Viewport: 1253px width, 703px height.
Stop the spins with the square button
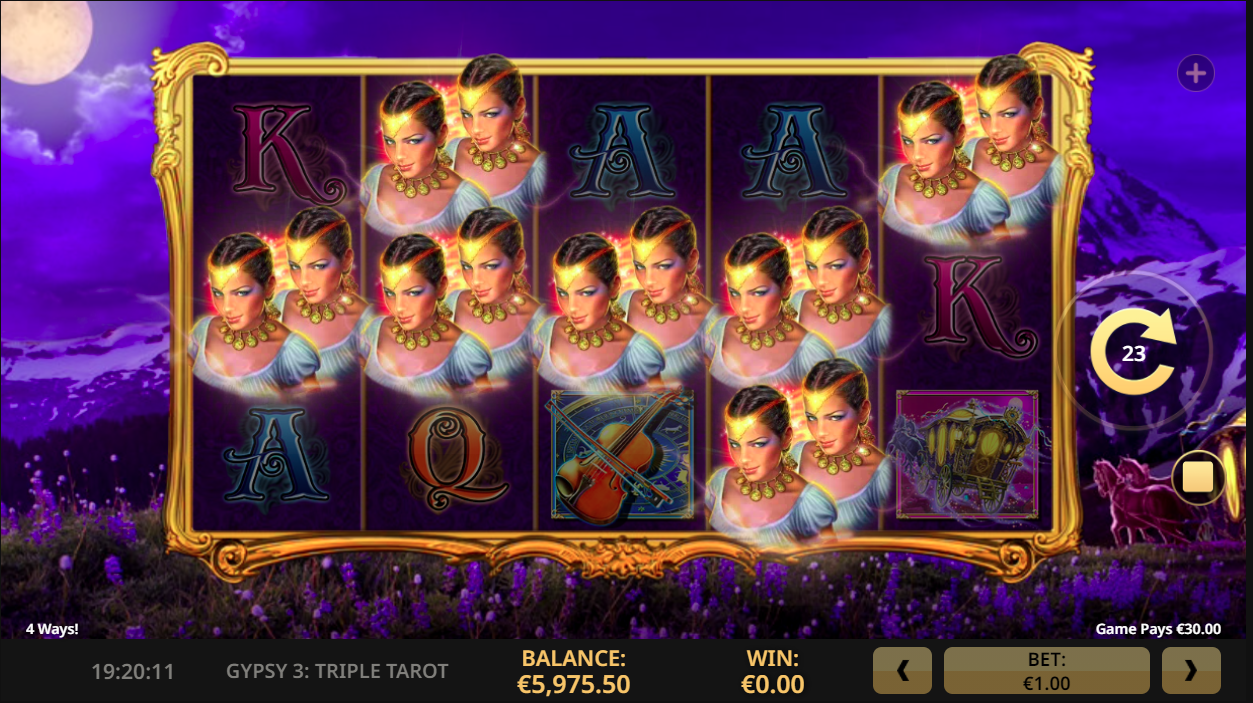[x=1198, y=478]
